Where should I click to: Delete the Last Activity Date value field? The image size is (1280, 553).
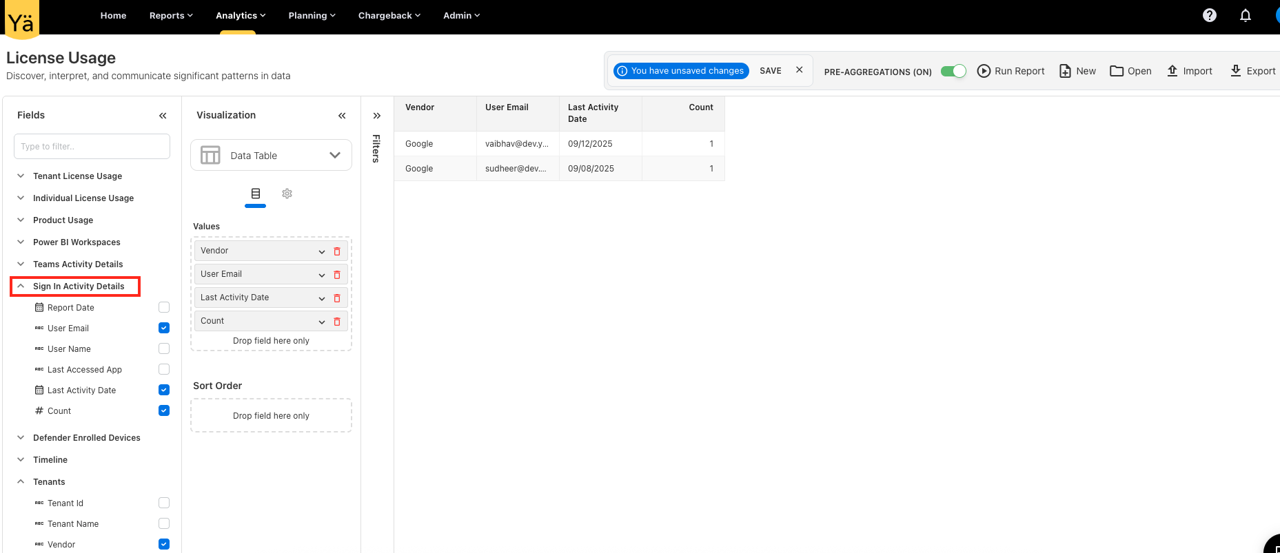tap(337, 298)
